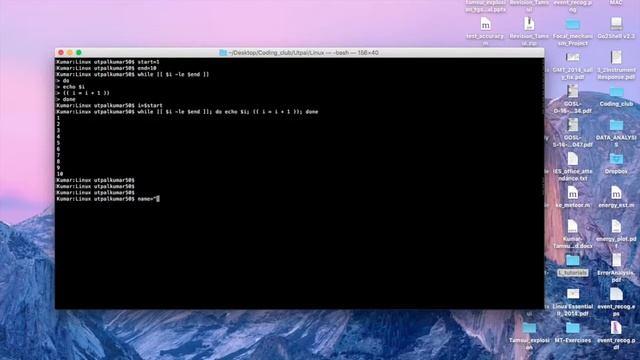Screen dimensions: 640x360
Task: Open the MT-Exercises folder icon
Action: [x=573, y=328]
